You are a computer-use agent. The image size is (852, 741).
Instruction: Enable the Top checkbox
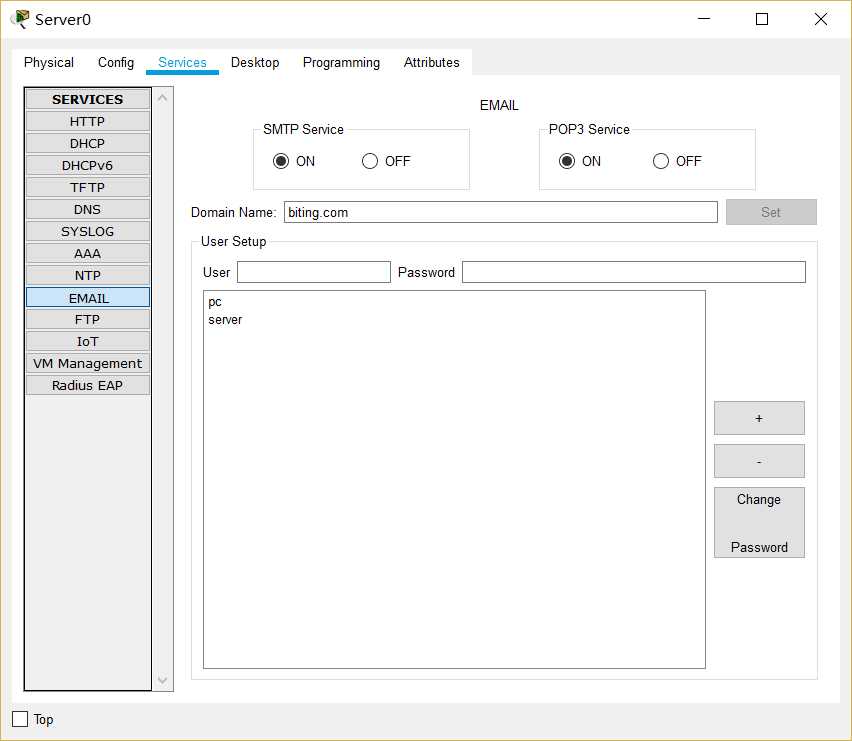pos(20,719)
